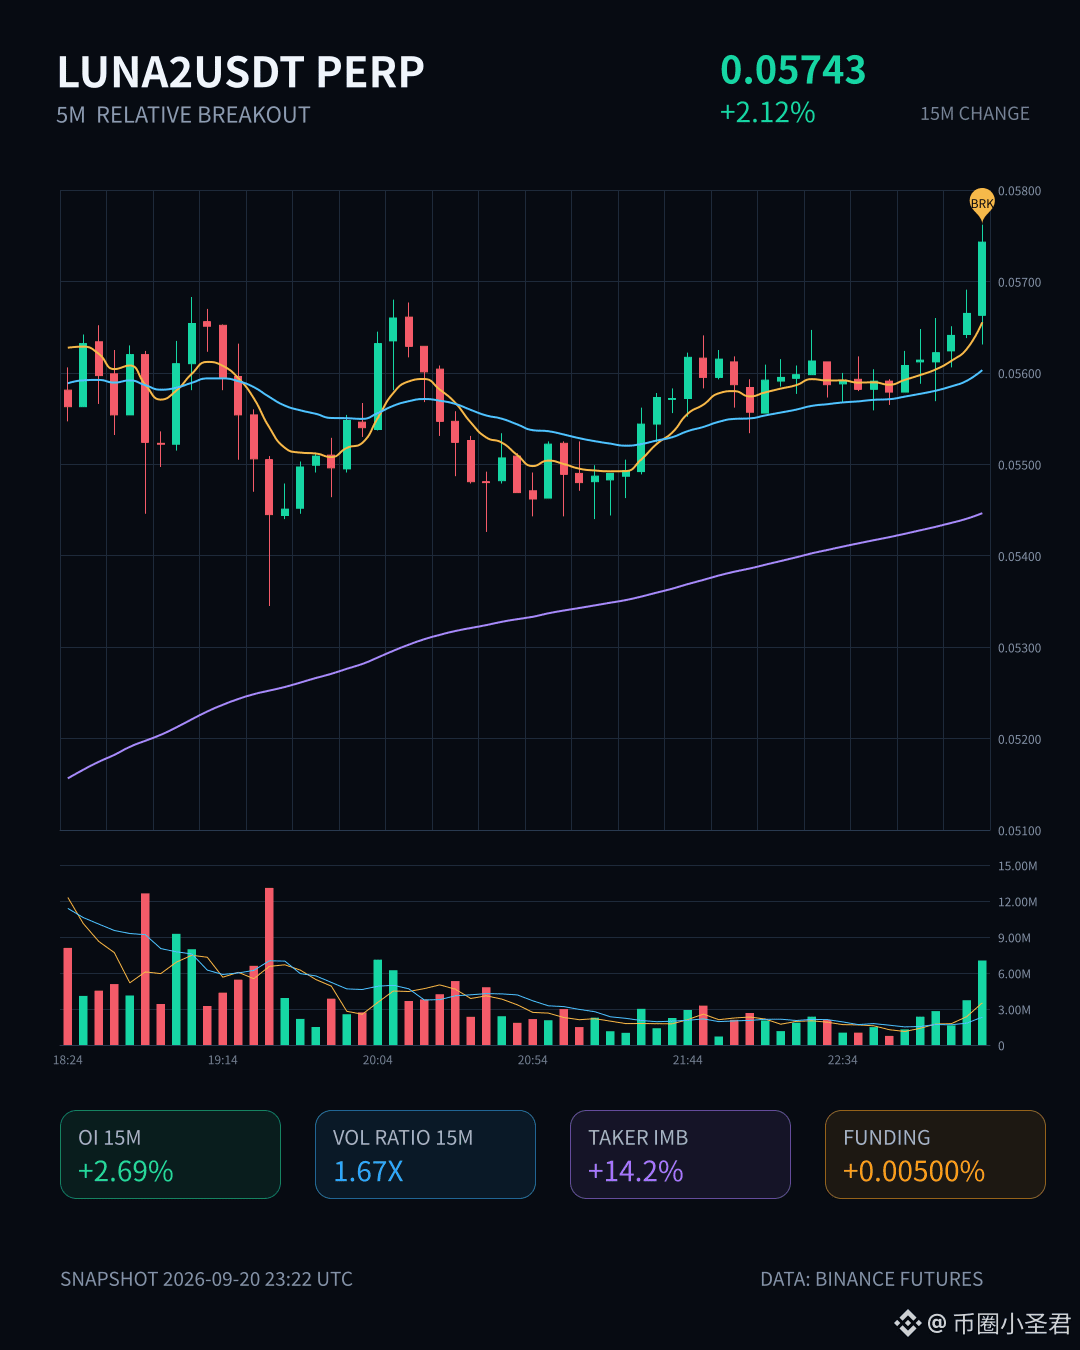
Task: Click the 5M RELATIVE BREAKOUT subtitle
Action: tap(183, 115)
